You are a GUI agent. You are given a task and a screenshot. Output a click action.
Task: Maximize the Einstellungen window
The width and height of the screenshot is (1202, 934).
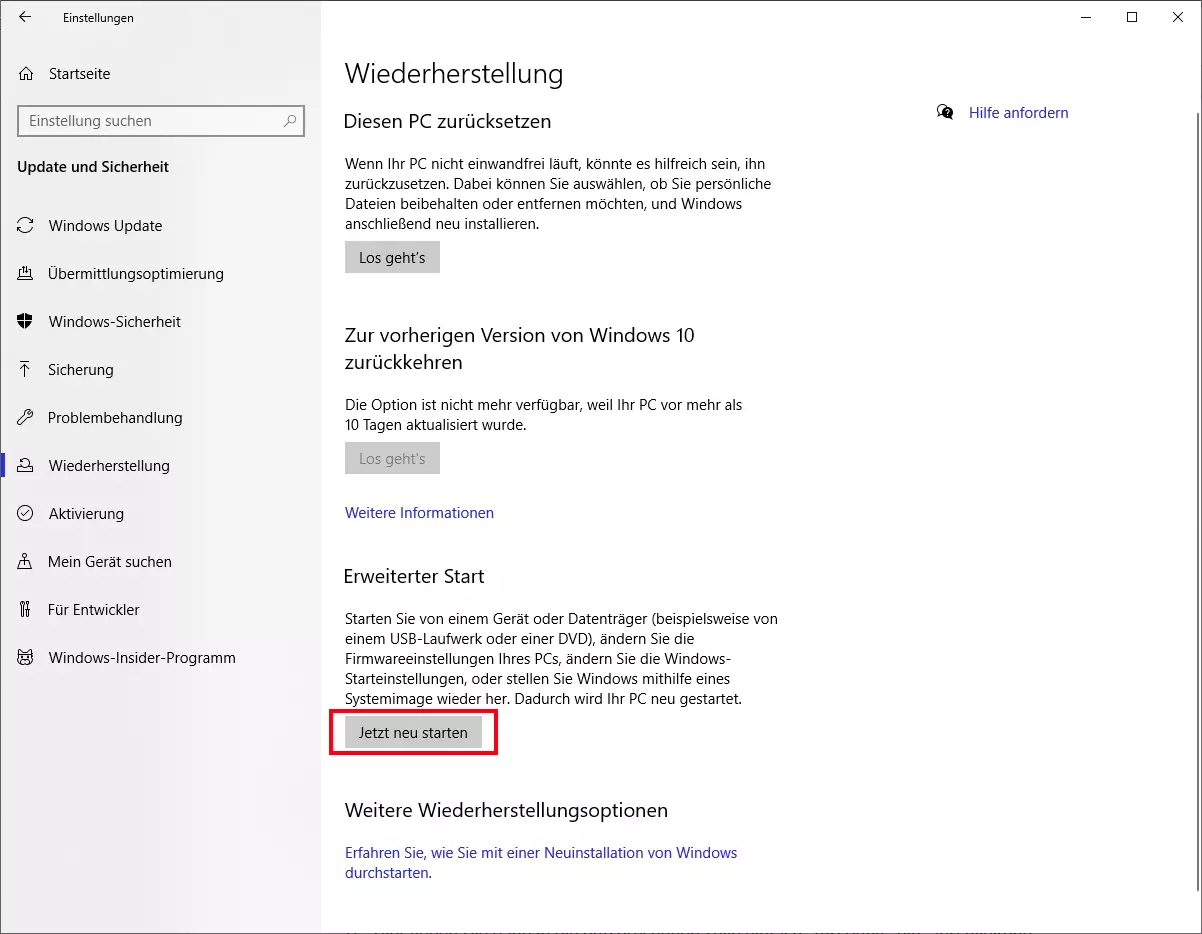[x=1132, y=17]
